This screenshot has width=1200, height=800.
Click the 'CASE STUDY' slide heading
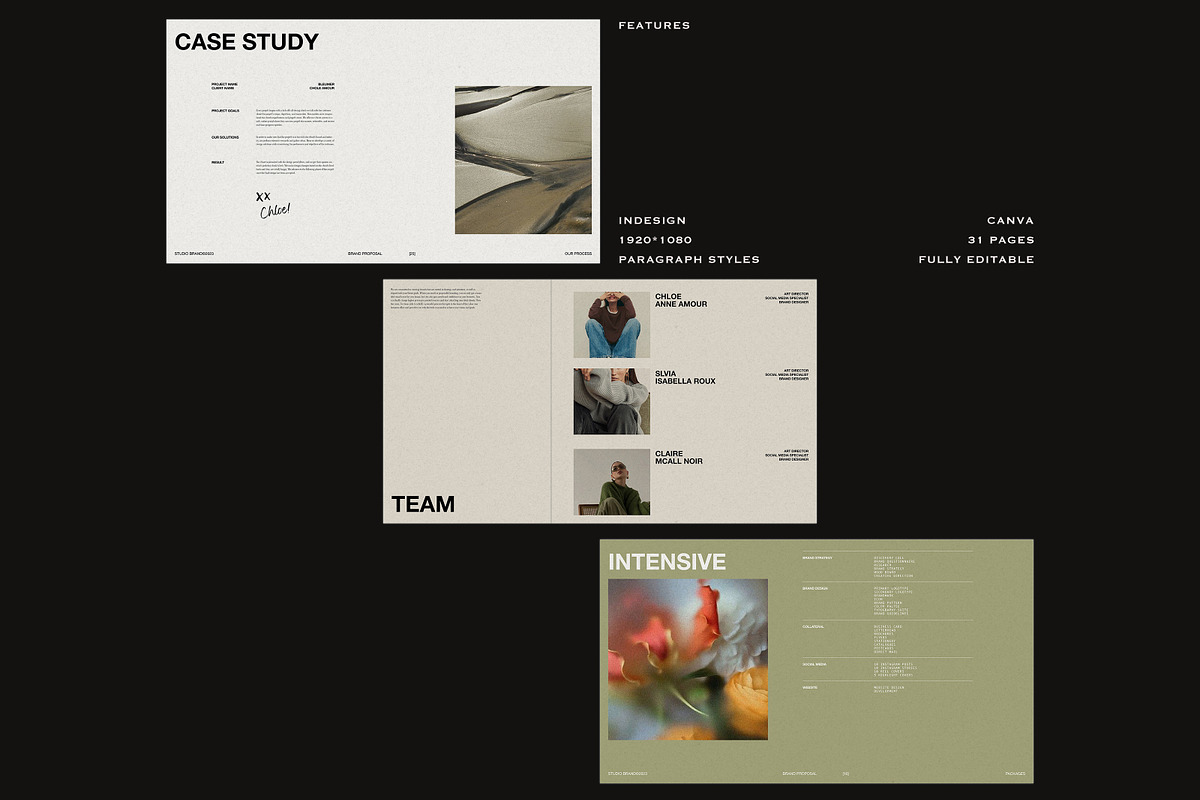pyautogui.click(x=246, y=42)
